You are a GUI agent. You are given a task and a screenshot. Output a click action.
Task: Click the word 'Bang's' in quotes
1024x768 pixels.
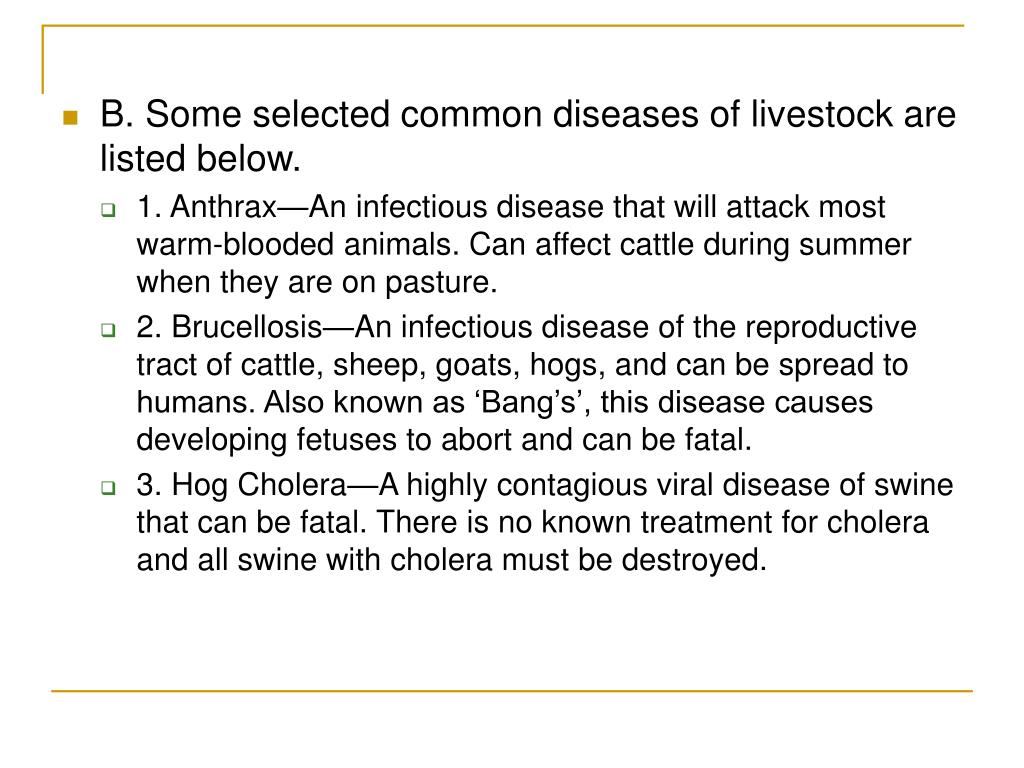tap(529, 402)
